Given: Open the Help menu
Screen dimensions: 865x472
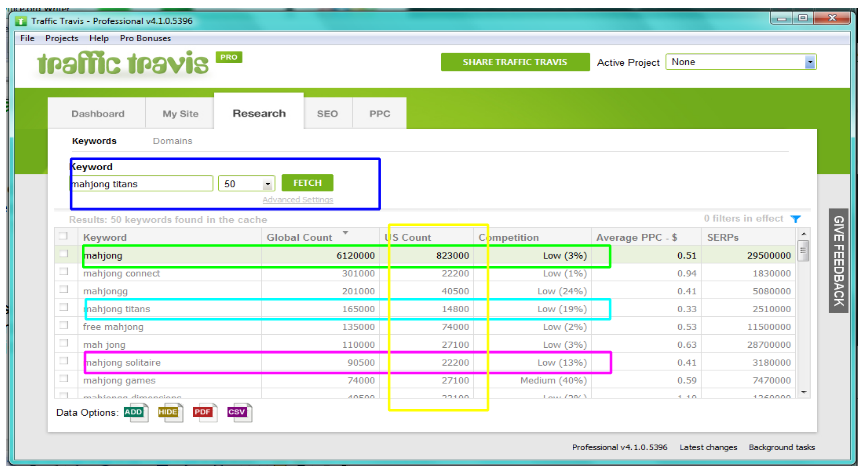Looking at the screenshot, I should click(99, 38).
